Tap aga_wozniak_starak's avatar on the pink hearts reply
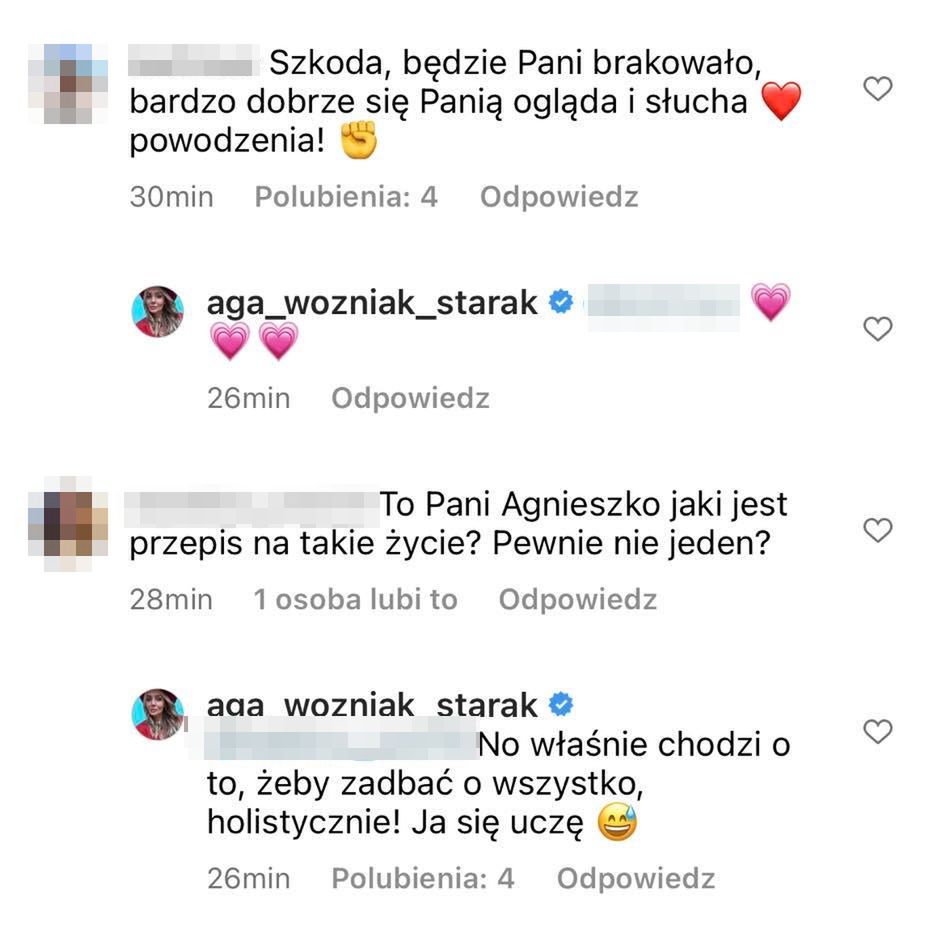Viewport: 946px width, 944px height. [157, 311]
